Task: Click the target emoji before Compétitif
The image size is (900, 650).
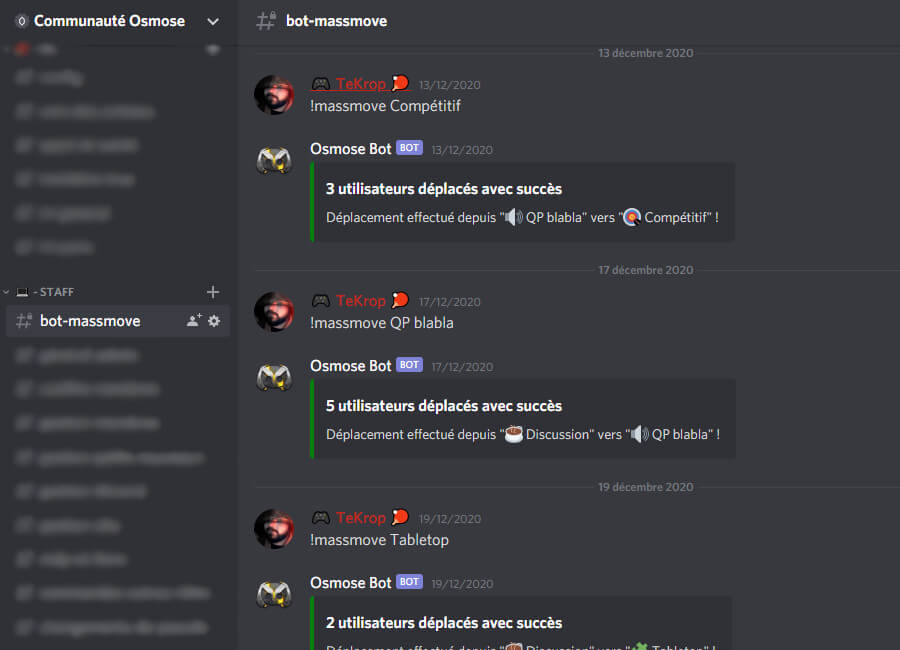Action: [632, 218]
